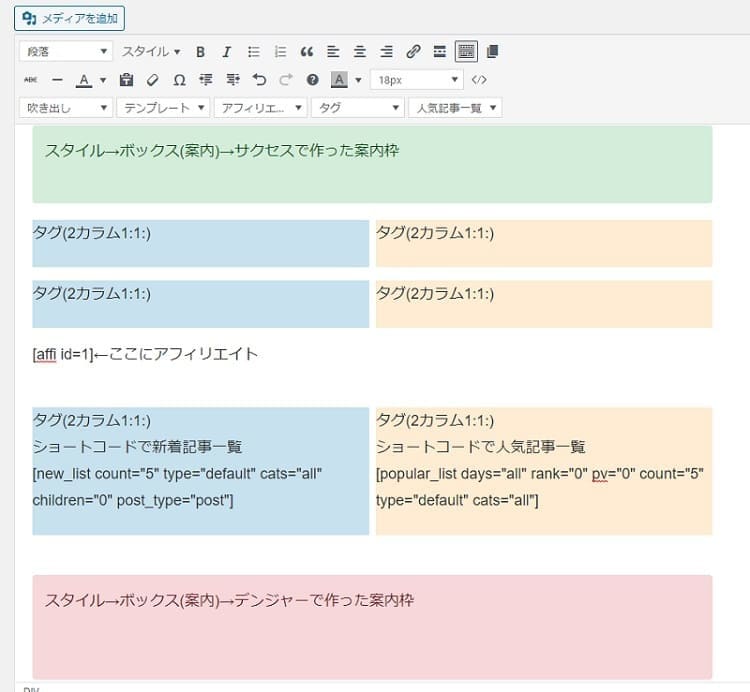
Task: Toggle bold formatting
Action: pos(200,52)
